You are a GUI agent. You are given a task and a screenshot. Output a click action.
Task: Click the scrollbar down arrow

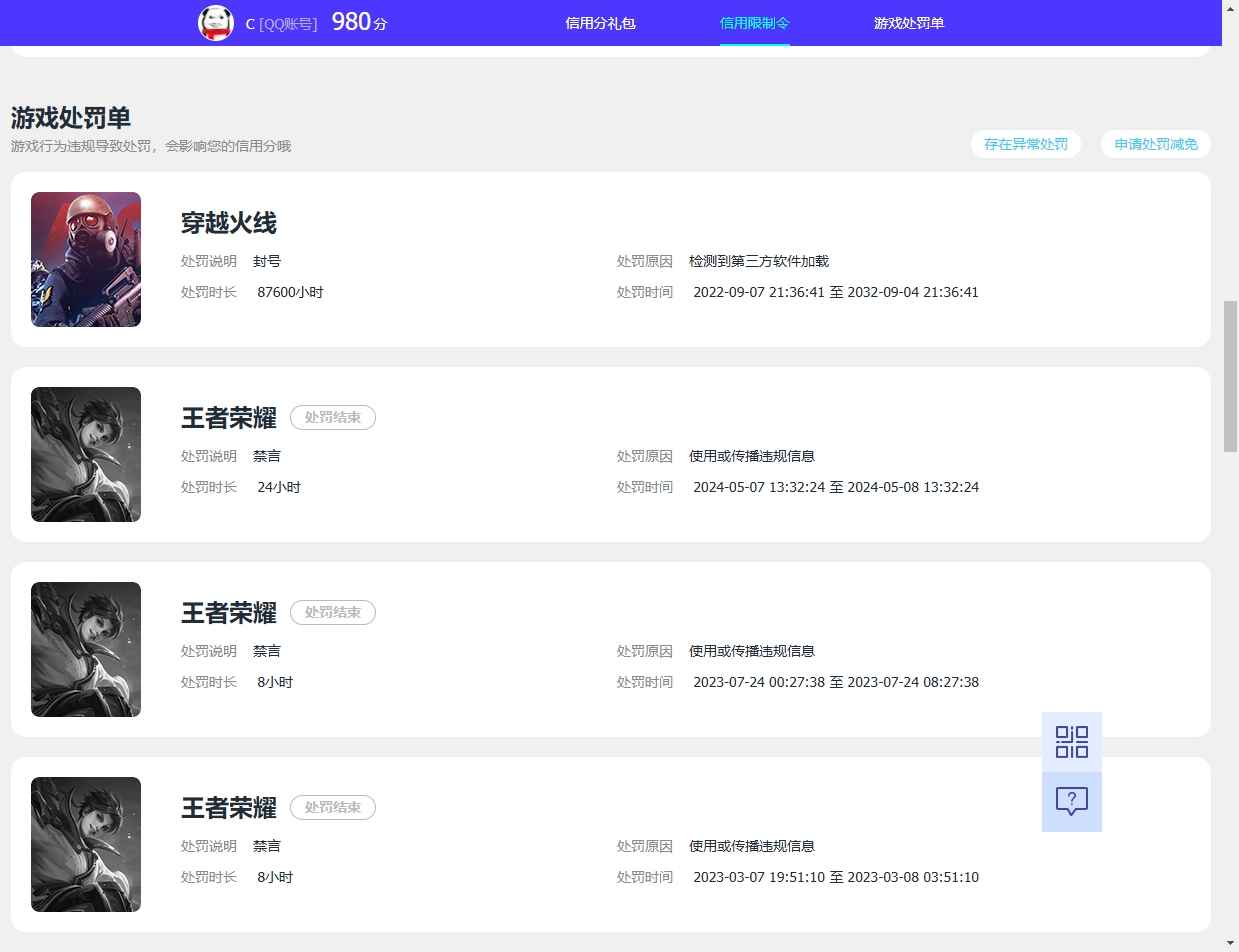(x=1231, y=943)
